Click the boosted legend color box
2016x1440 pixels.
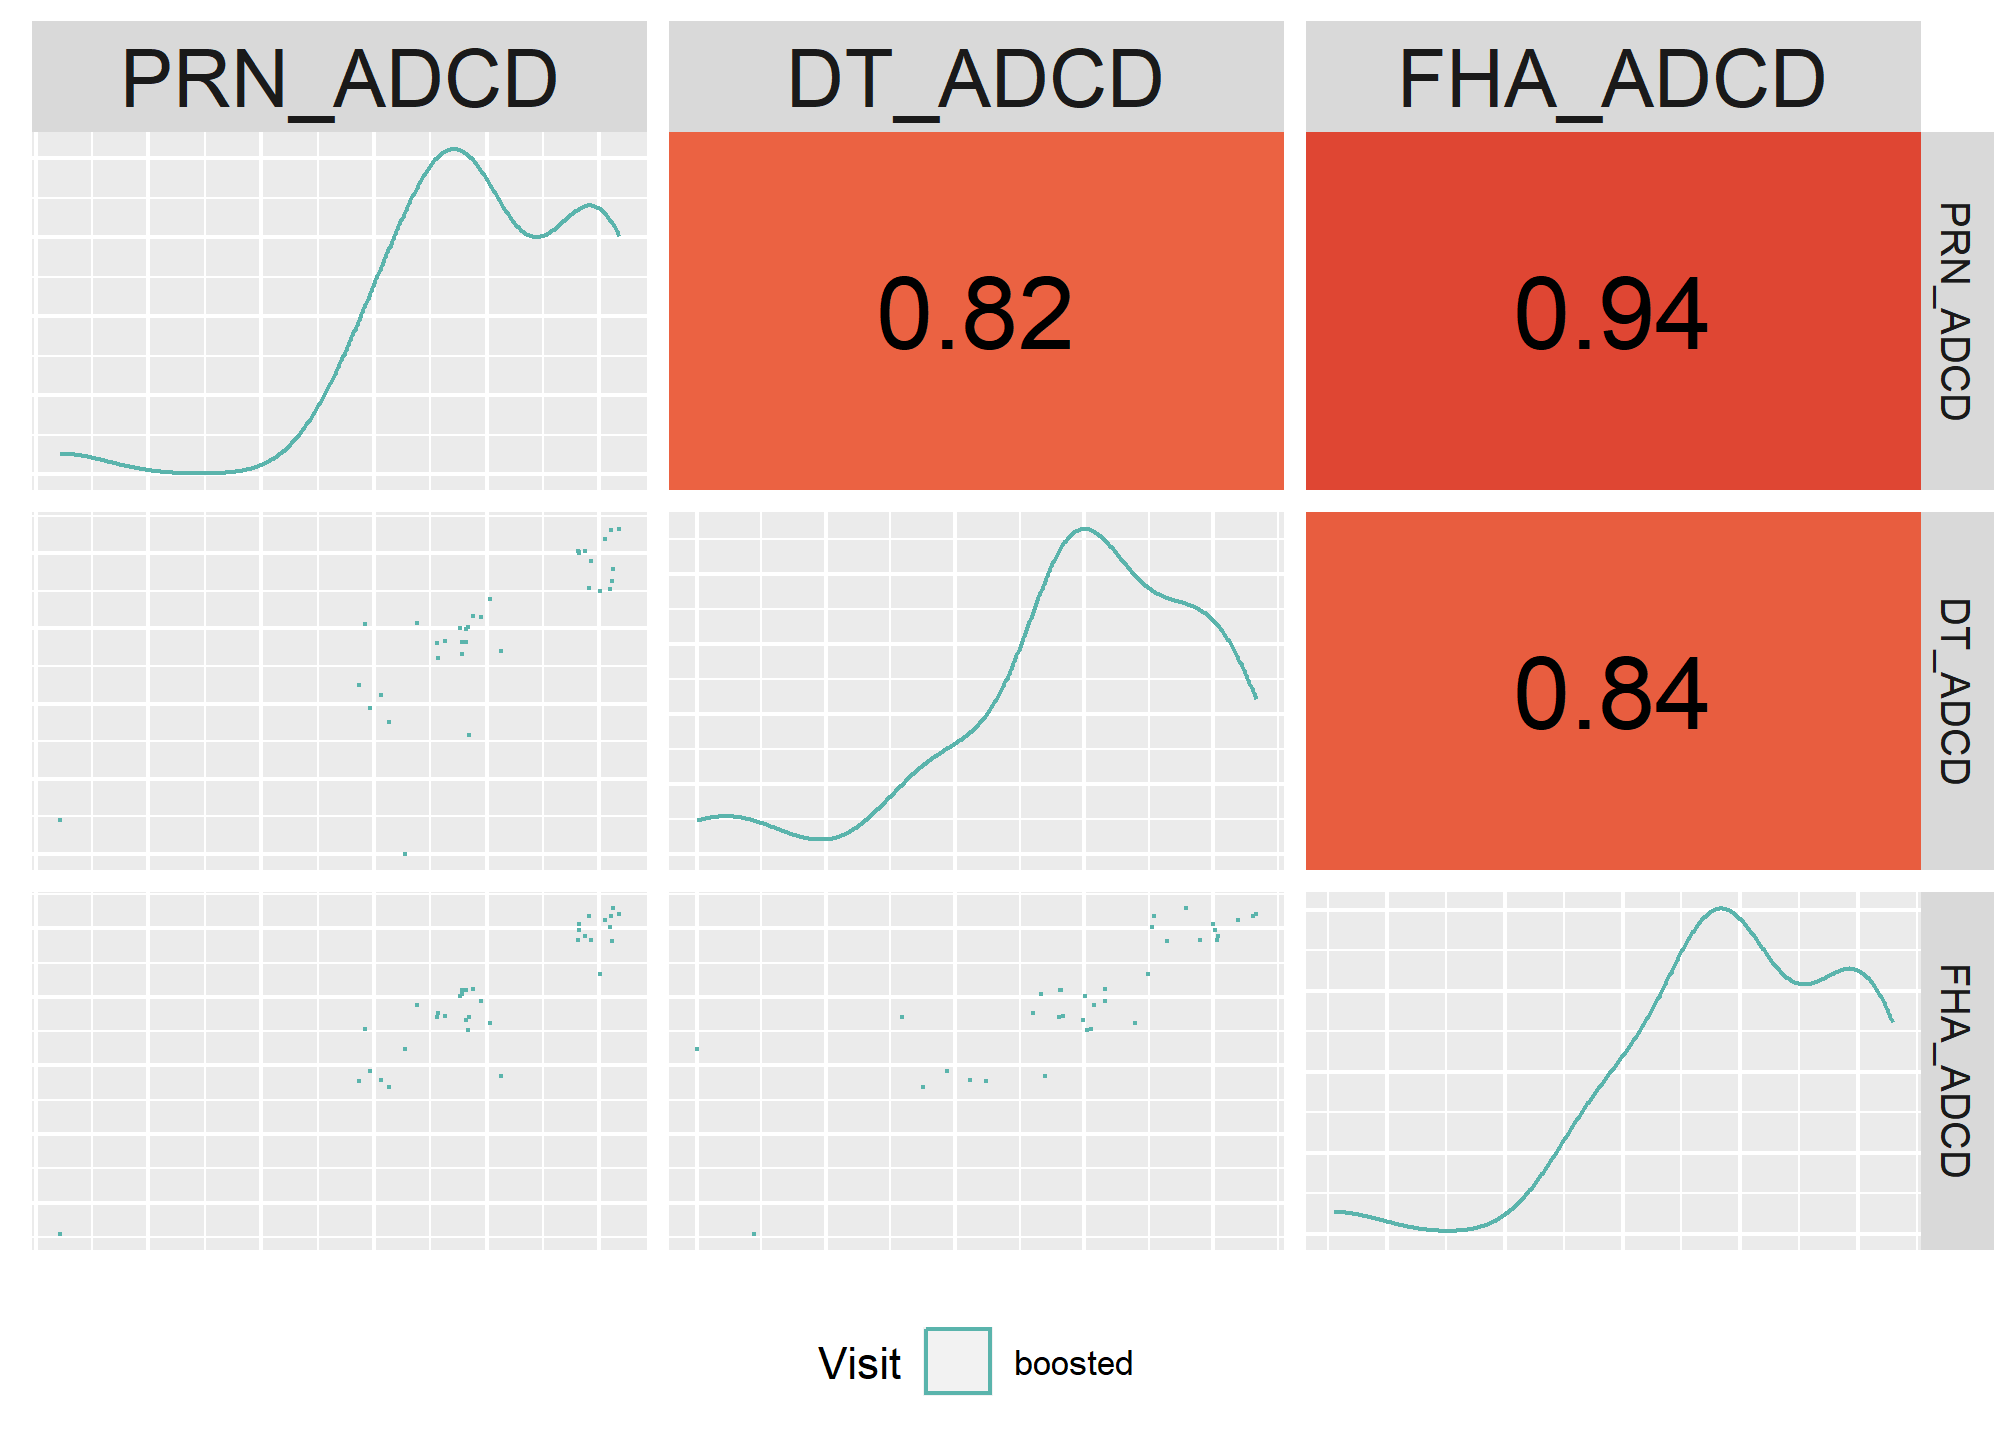click(957, 1361)
